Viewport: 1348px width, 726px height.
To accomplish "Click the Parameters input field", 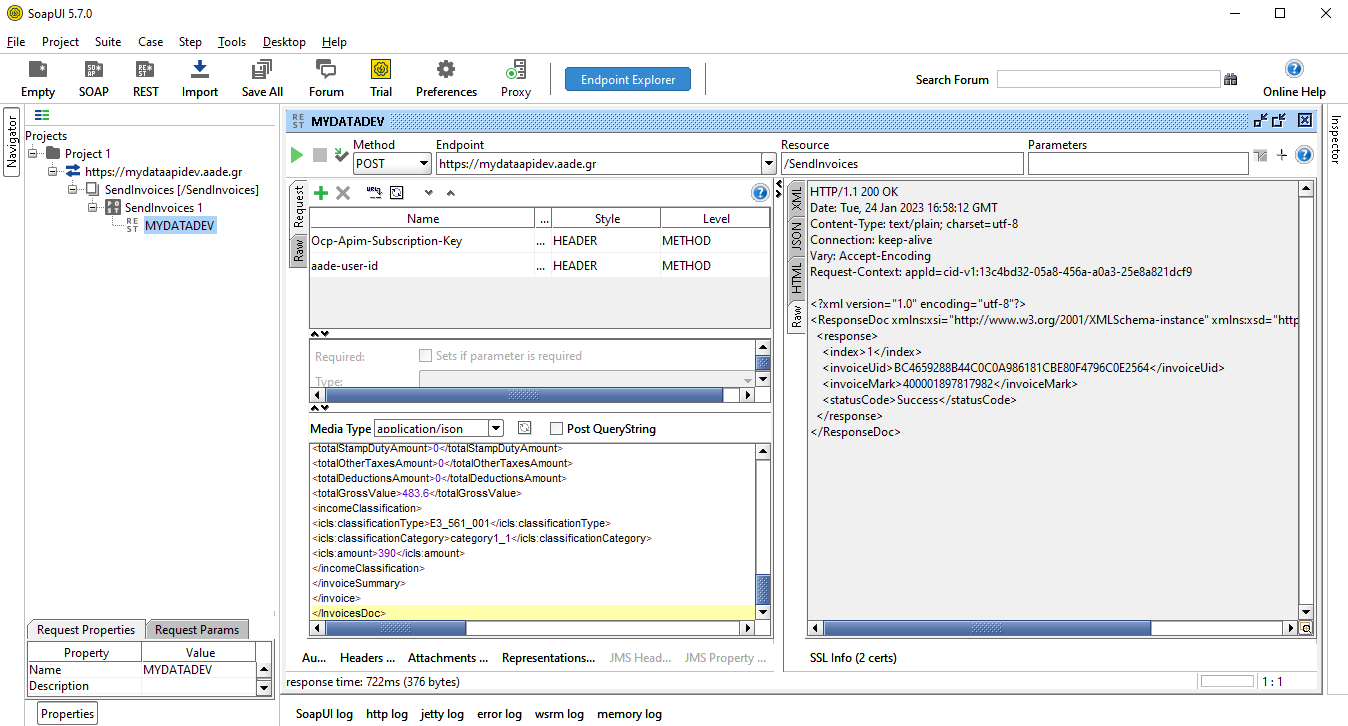I will click(x=1138, y=164).
